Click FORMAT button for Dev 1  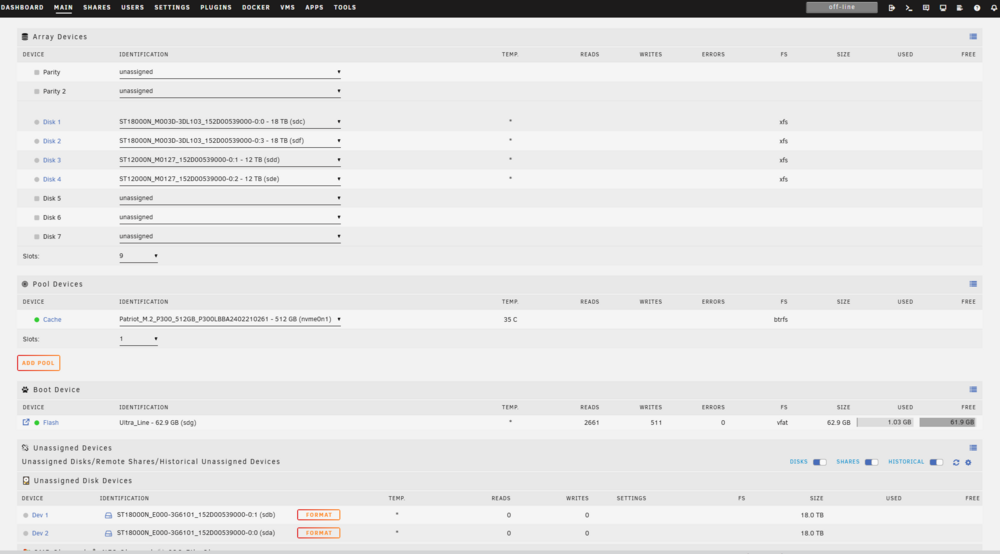coord(318,515)
